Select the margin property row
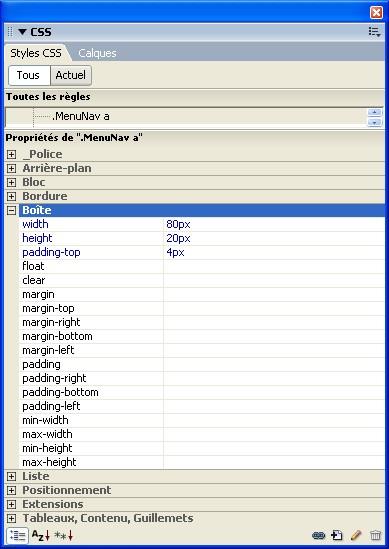Viewport: 389px width, 549px height. coord(202,294)
